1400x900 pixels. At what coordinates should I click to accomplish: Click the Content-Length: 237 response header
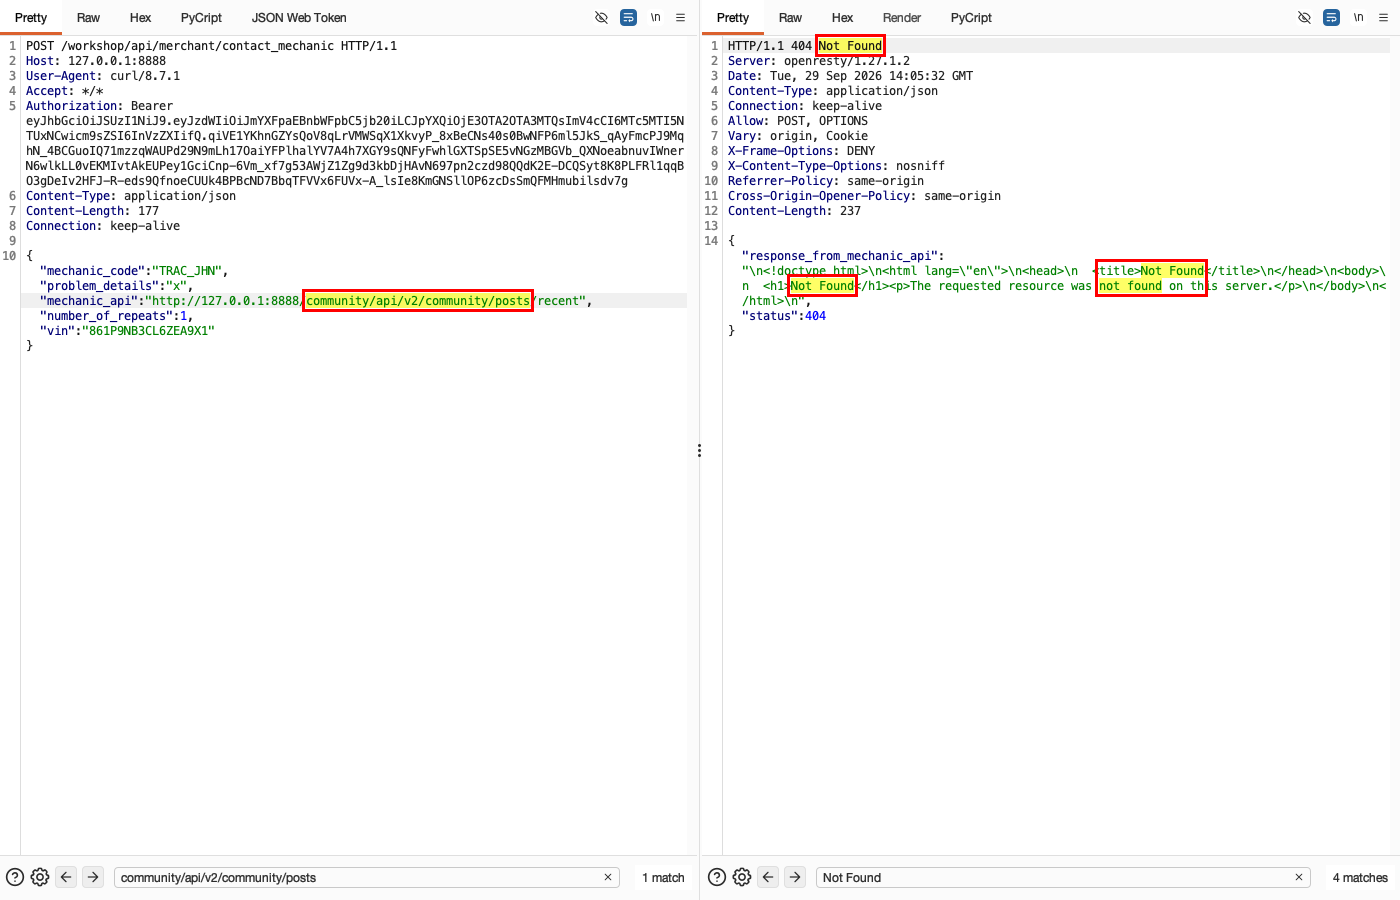tap(794, 211)
